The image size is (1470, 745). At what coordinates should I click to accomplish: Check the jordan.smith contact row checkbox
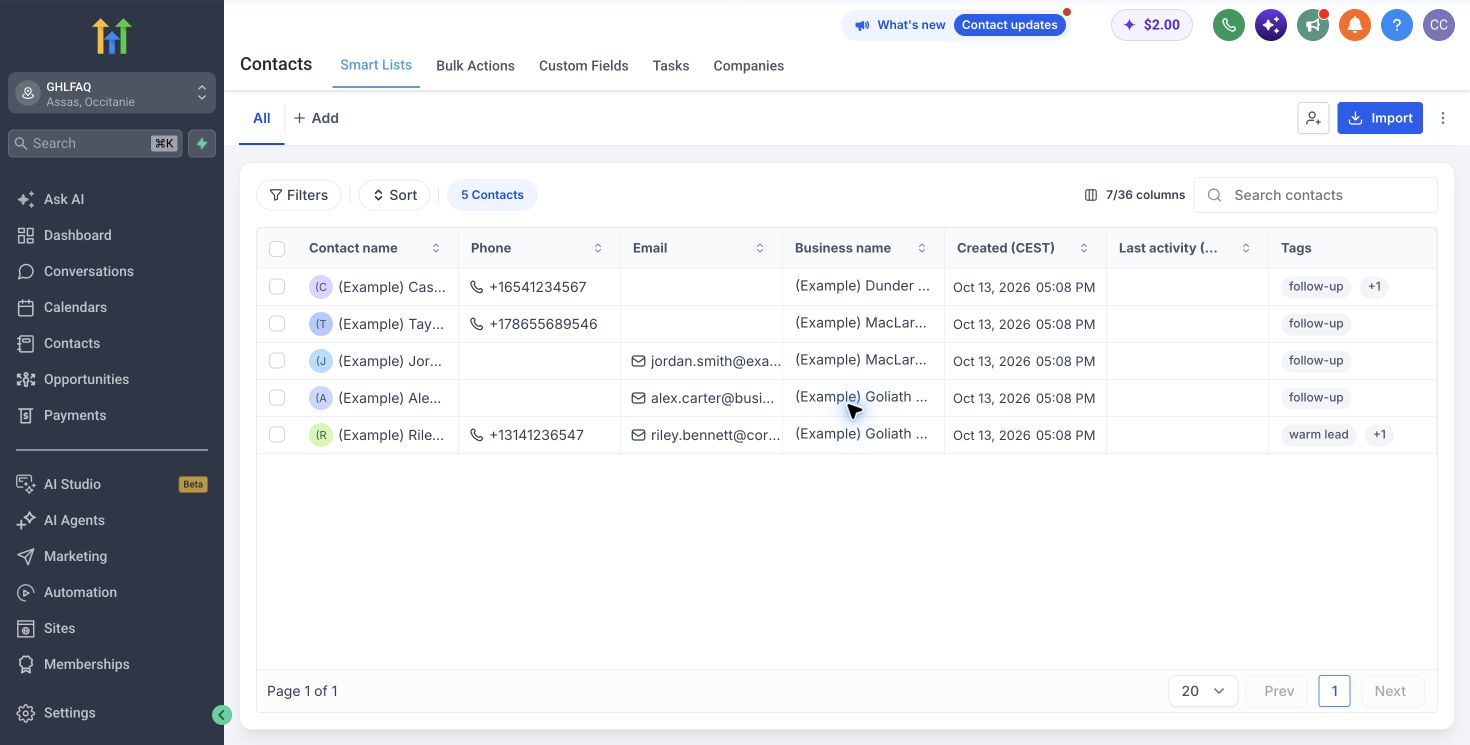click(277, 361)
